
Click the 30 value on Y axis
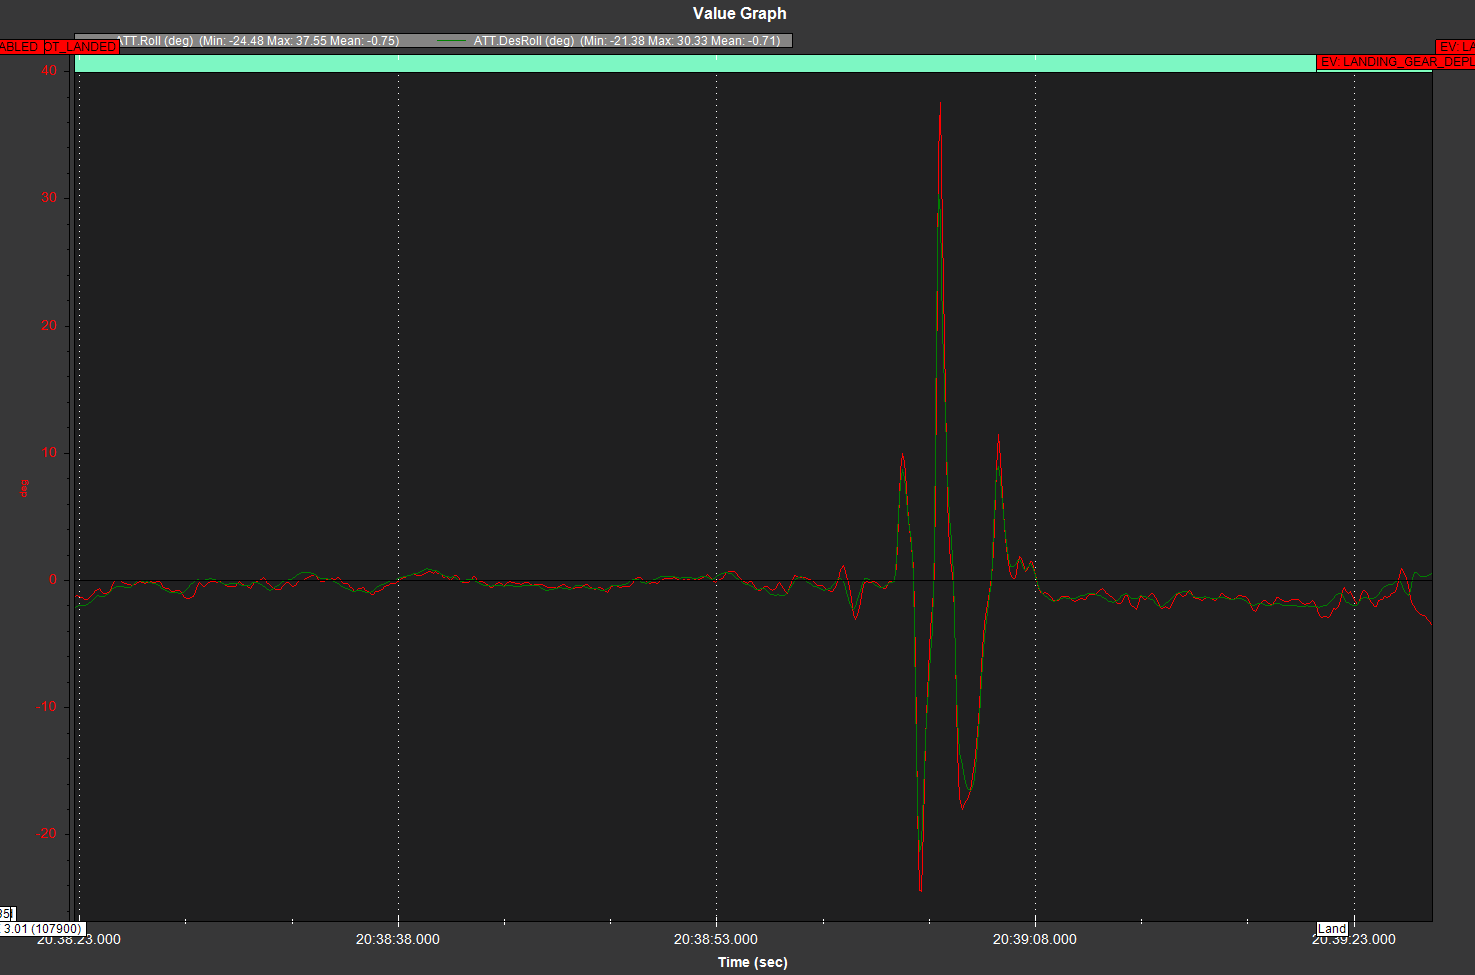49,198
